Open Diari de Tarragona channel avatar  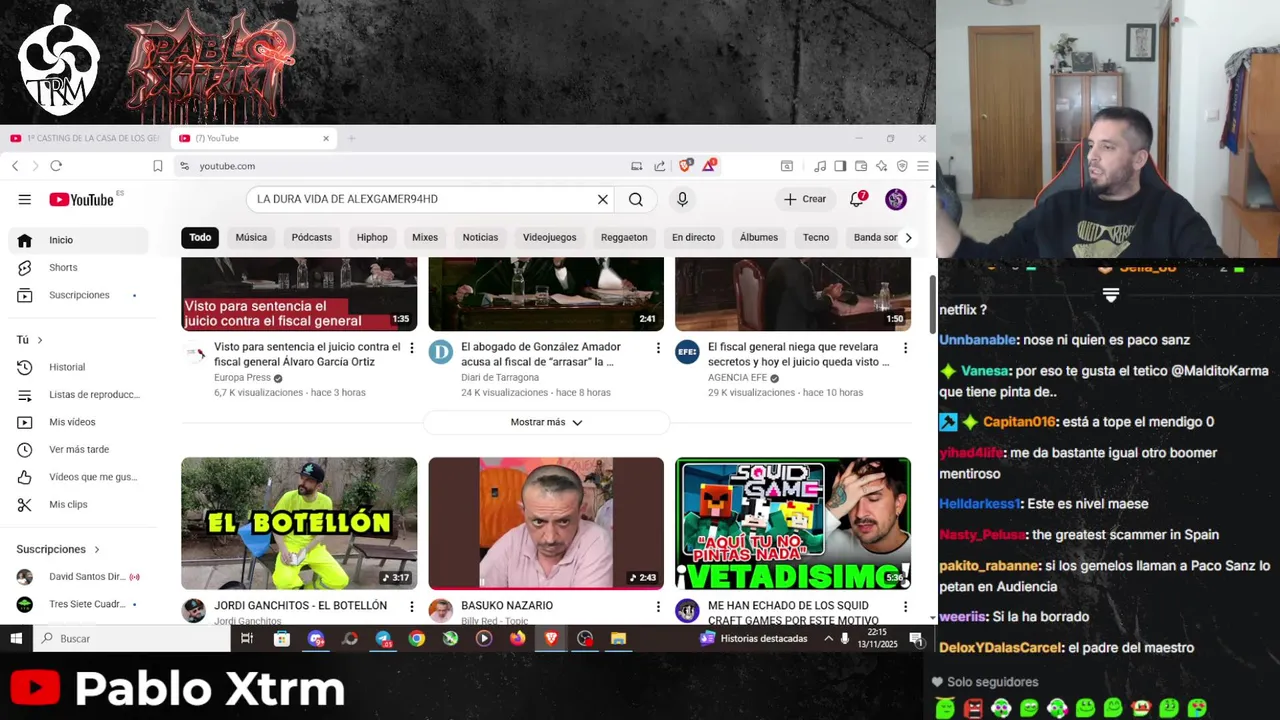441,352
